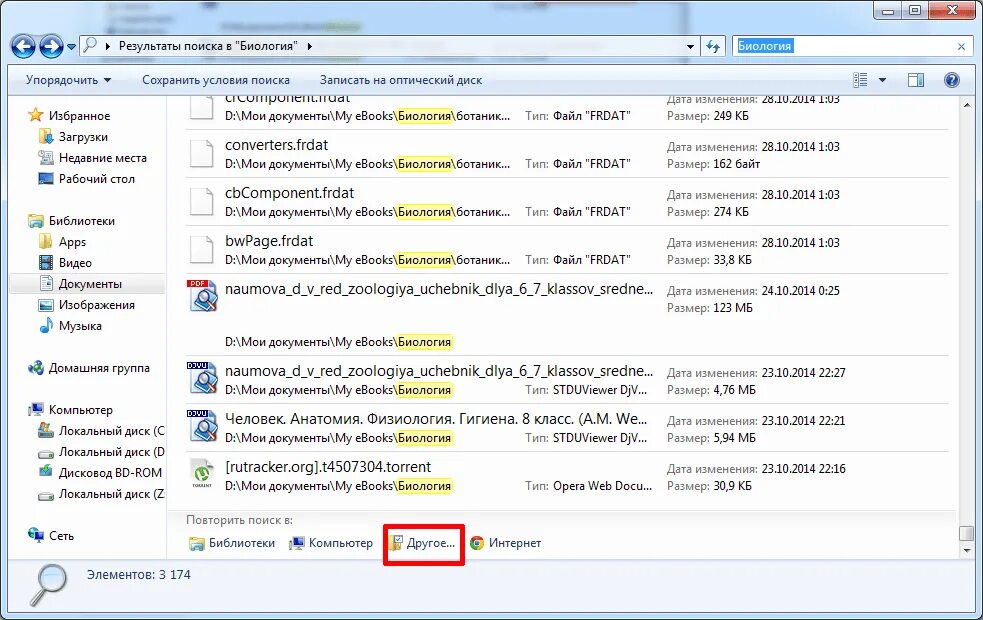Viewport: 983px width, 620px height.
Task: Open the view options dropdown arrow
Action: coord(882,80)
